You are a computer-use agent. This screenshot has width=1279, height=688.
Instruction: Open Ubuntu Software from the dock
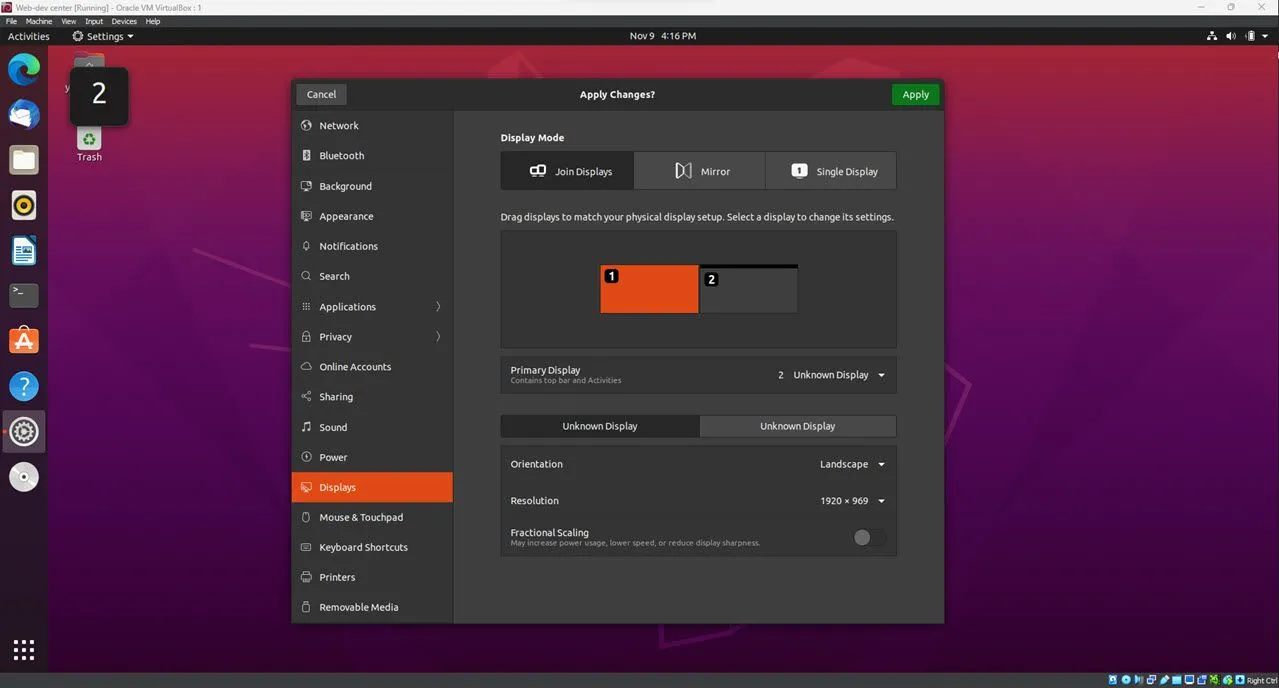click(x=23, y=340)
